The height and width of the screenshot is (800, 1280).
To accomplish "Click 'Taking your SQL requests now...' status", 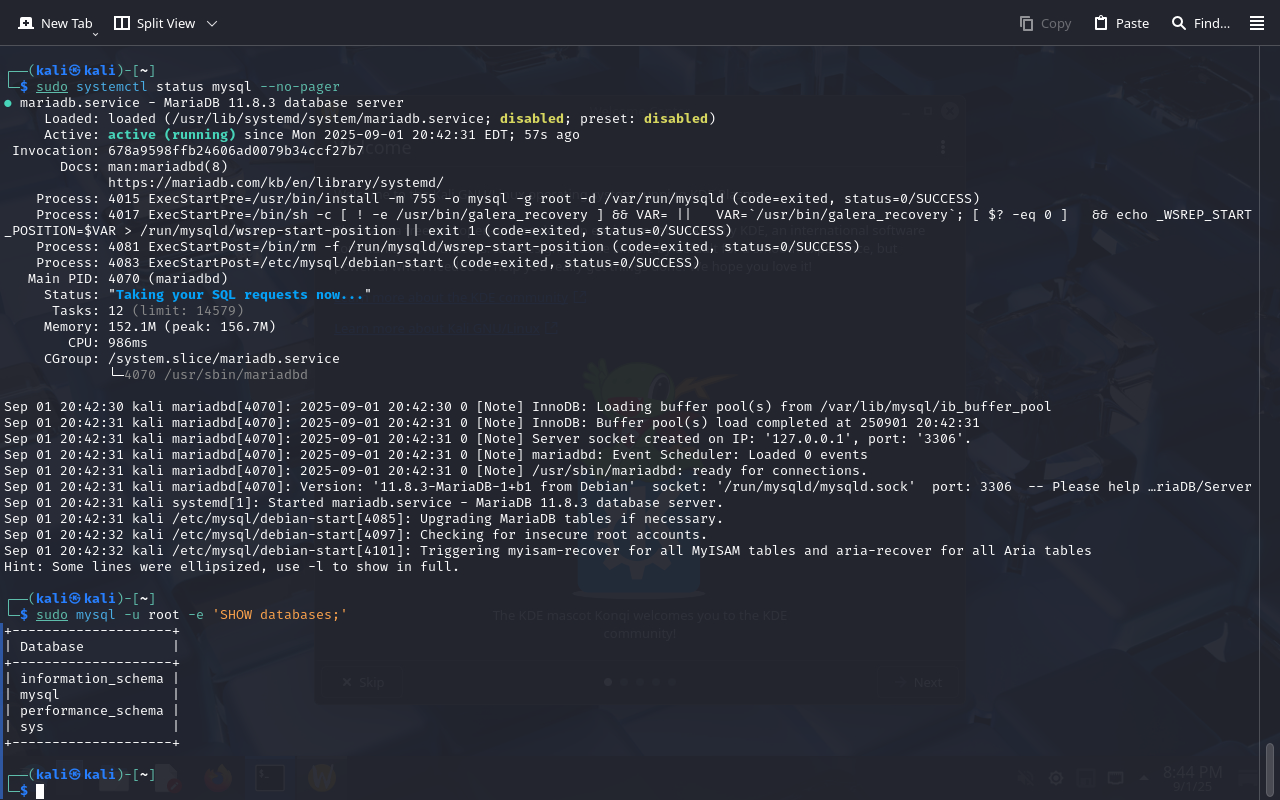I will pyautogui.click(x=240, y=294).
